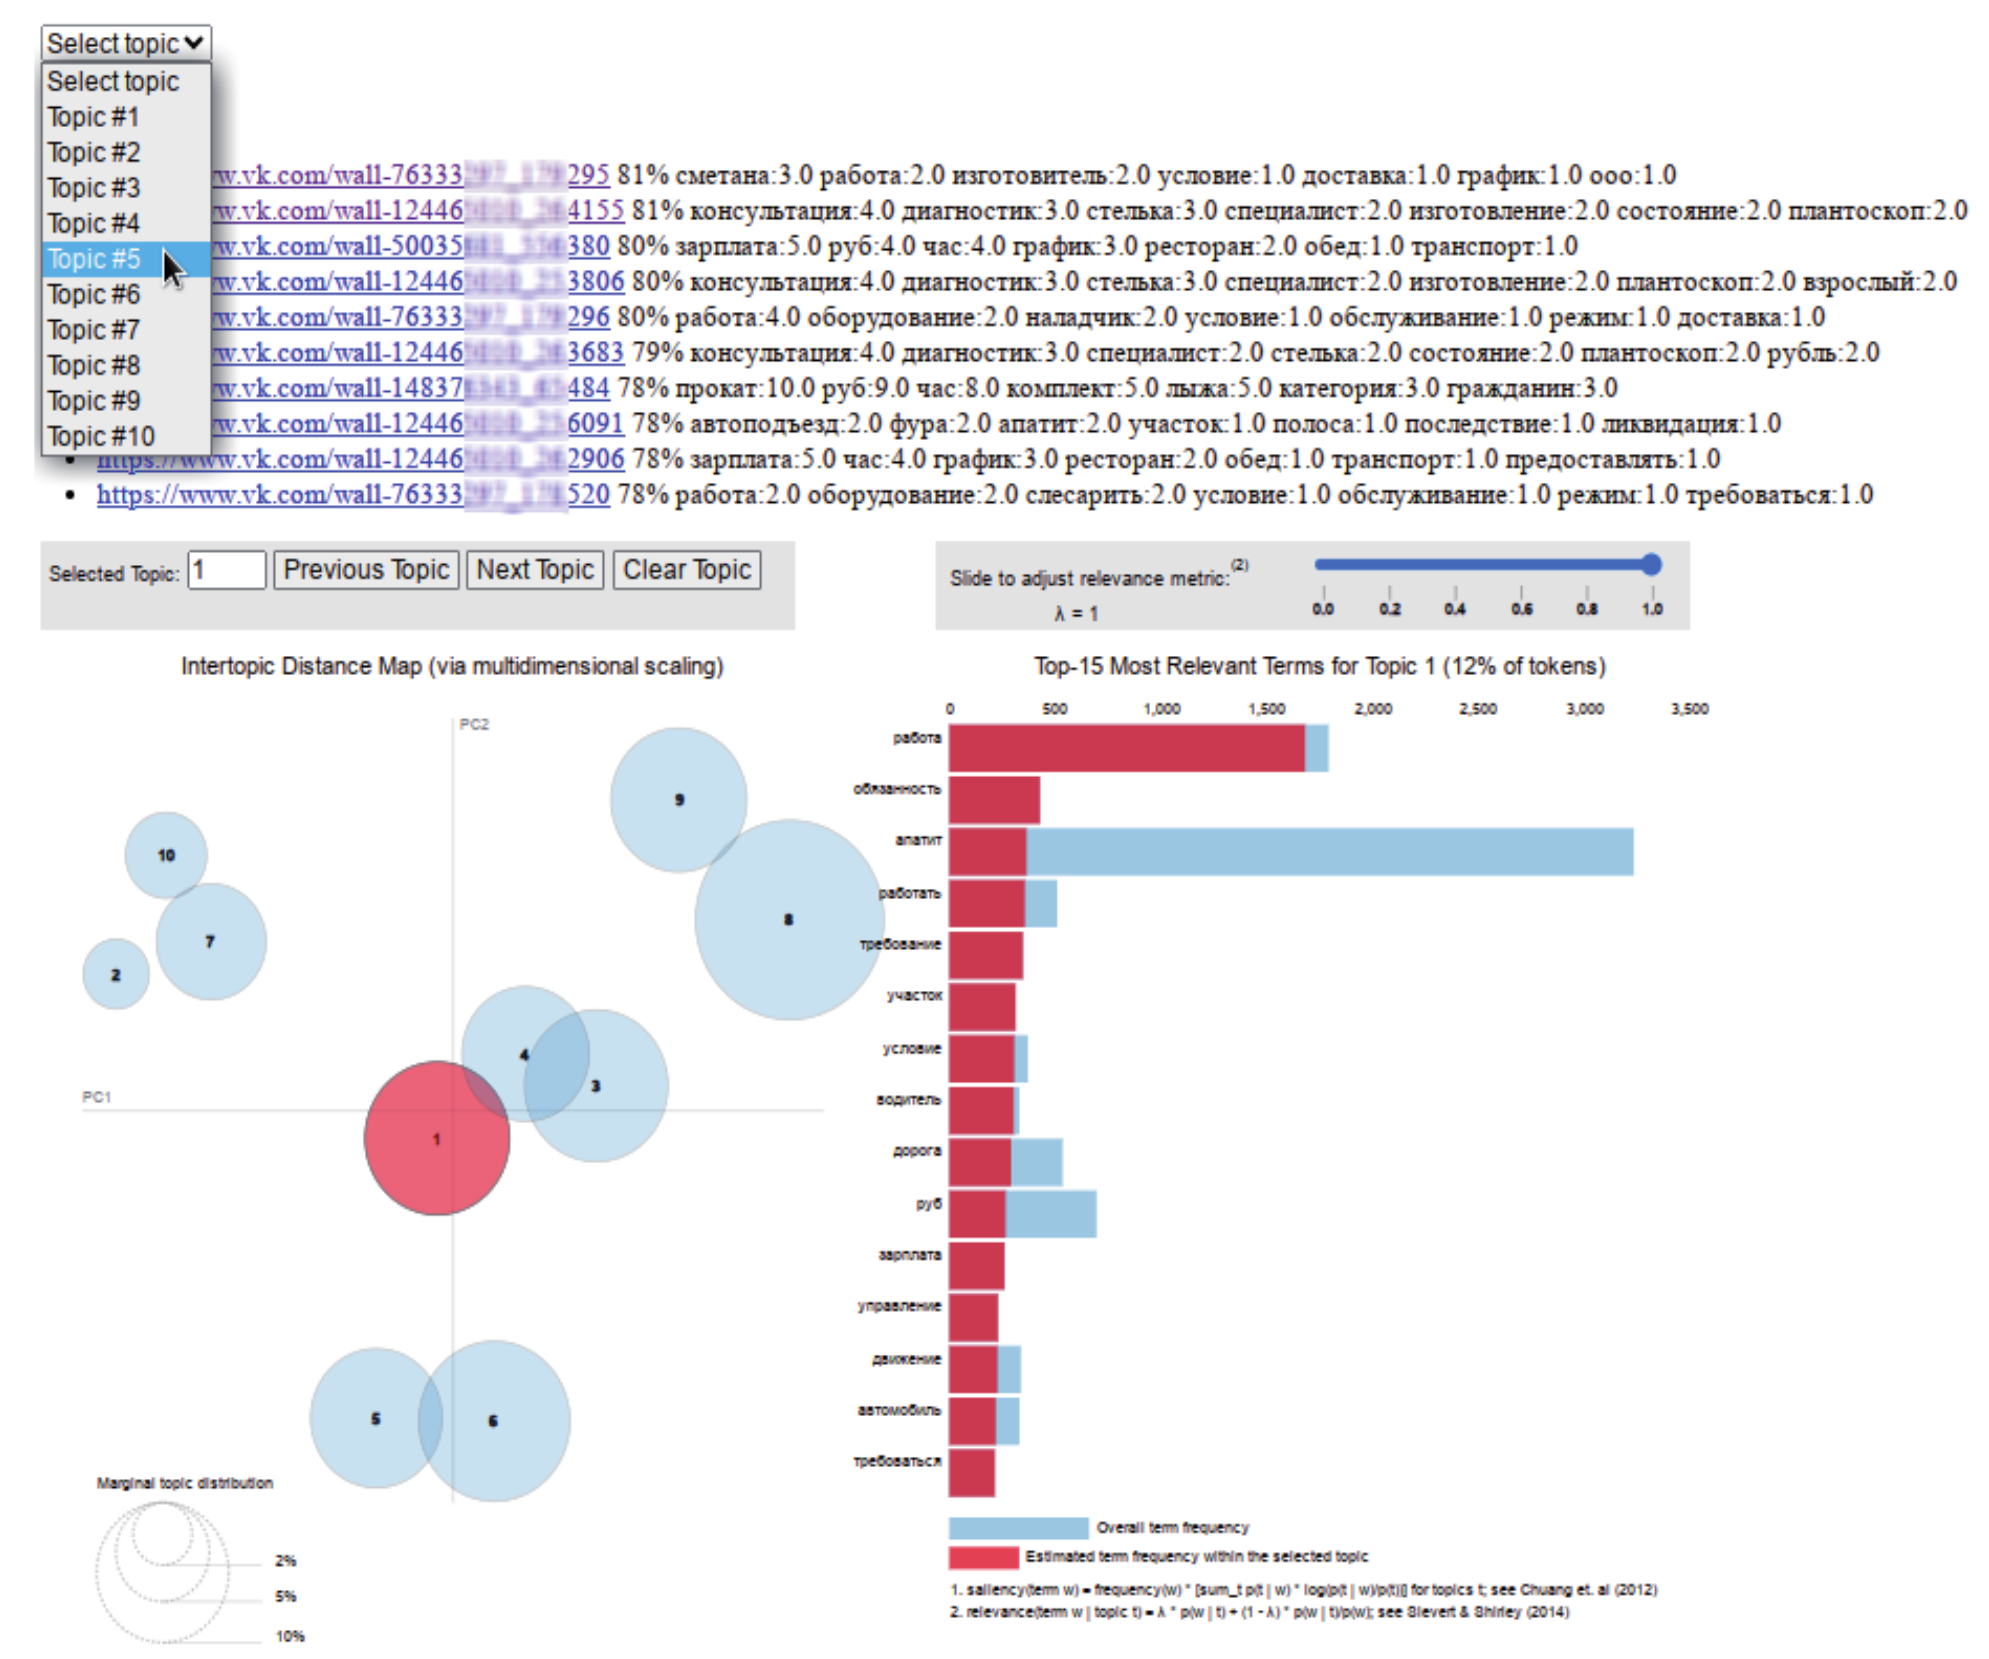Click the Selected Topic number field
The width and height of the screenshot is (1989, 1659).
point(226,570)
